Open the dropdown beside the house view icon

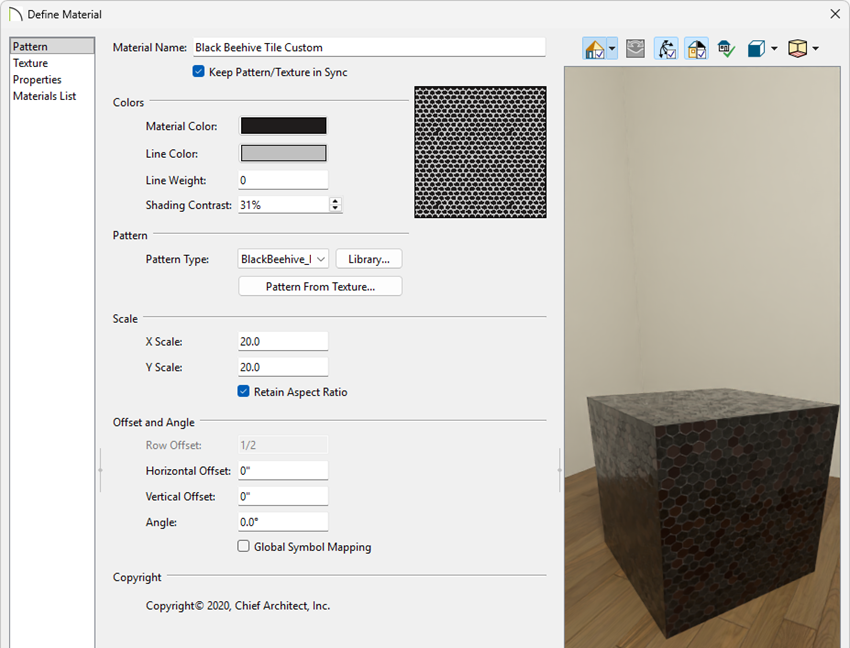(611, 48)
